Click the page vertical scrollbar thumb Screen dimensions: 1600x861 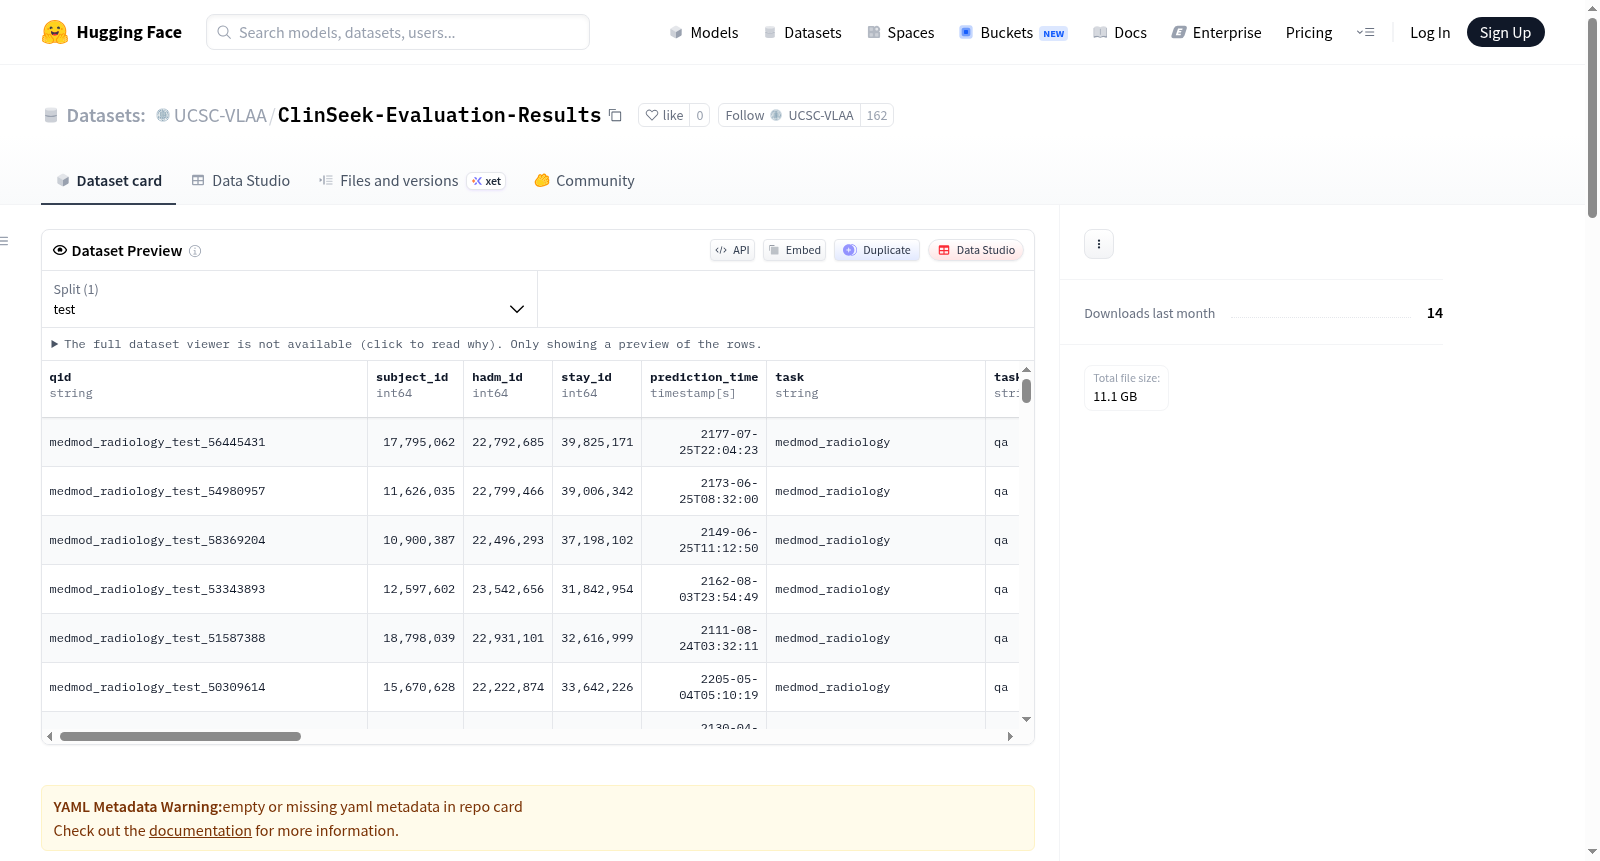1592,117
